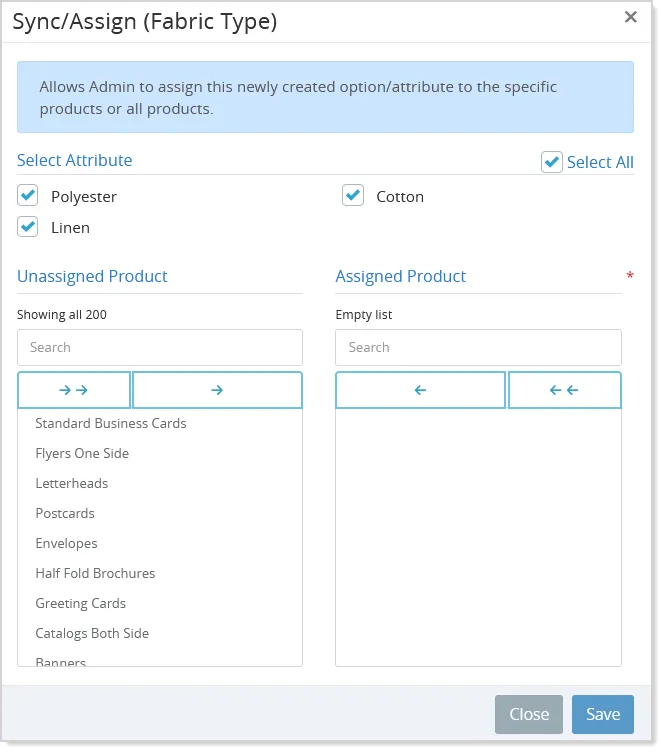Move all products to assigned list
This screenshot has width=663, height=752.
74,390
